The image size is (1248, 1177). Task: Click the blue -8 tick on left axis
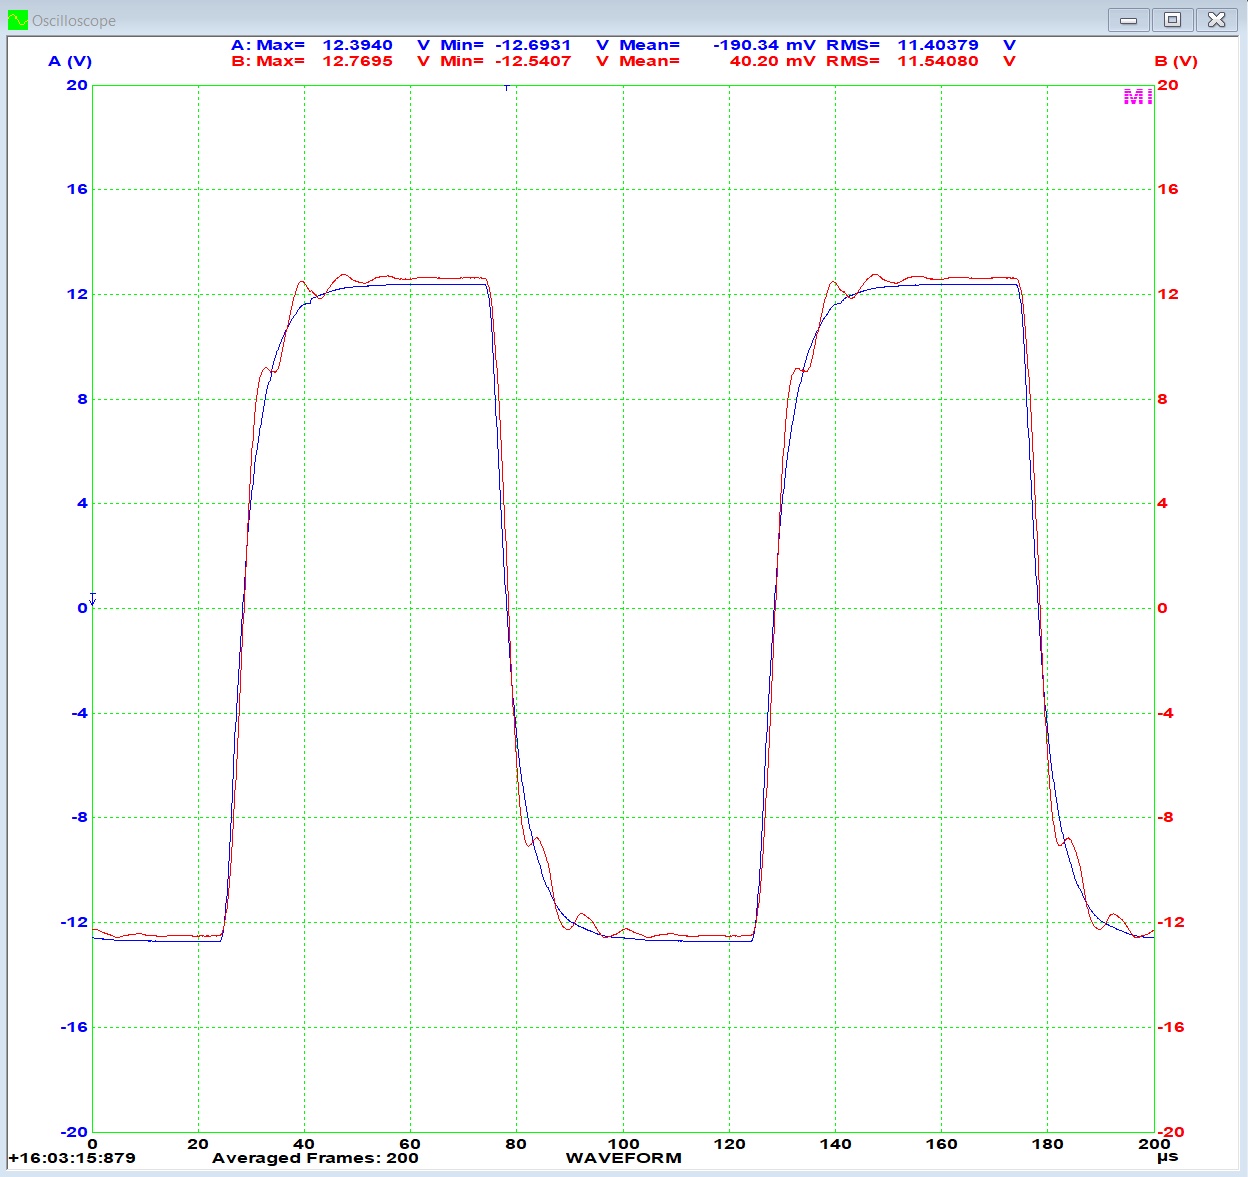click(79, 817)
